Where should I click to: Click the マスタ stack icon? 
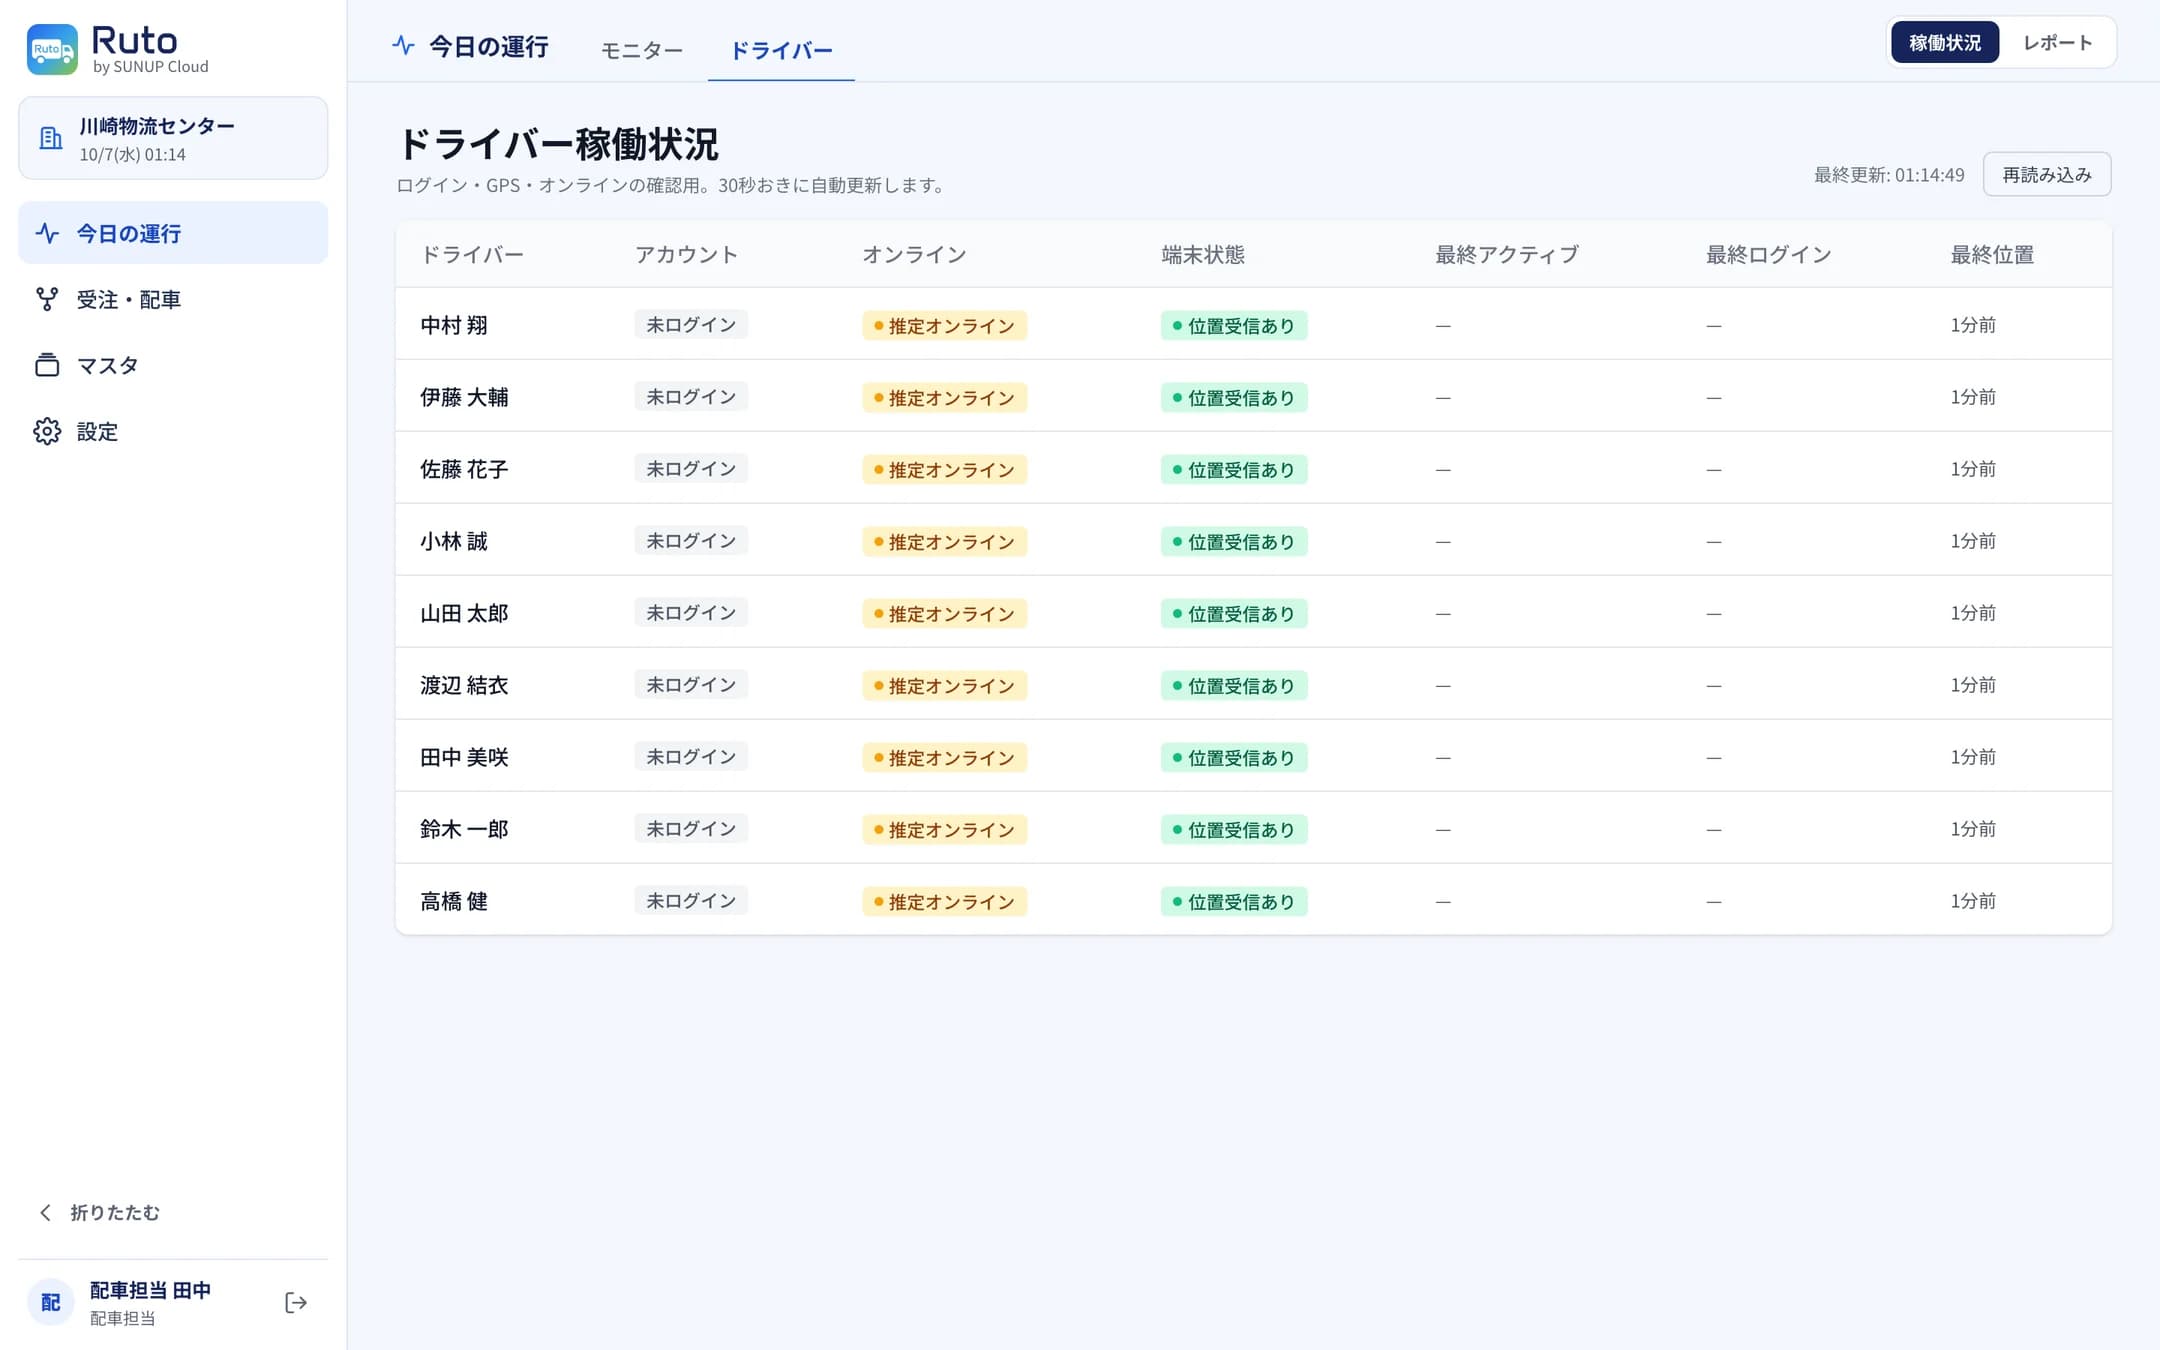47,365
